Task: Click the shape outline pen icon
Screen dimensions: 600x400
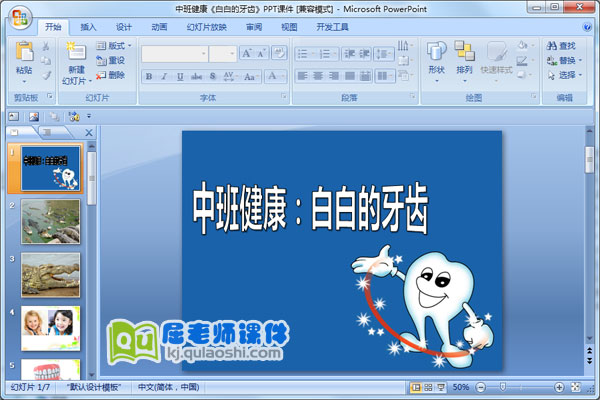Action: click(x=524, y=60)
